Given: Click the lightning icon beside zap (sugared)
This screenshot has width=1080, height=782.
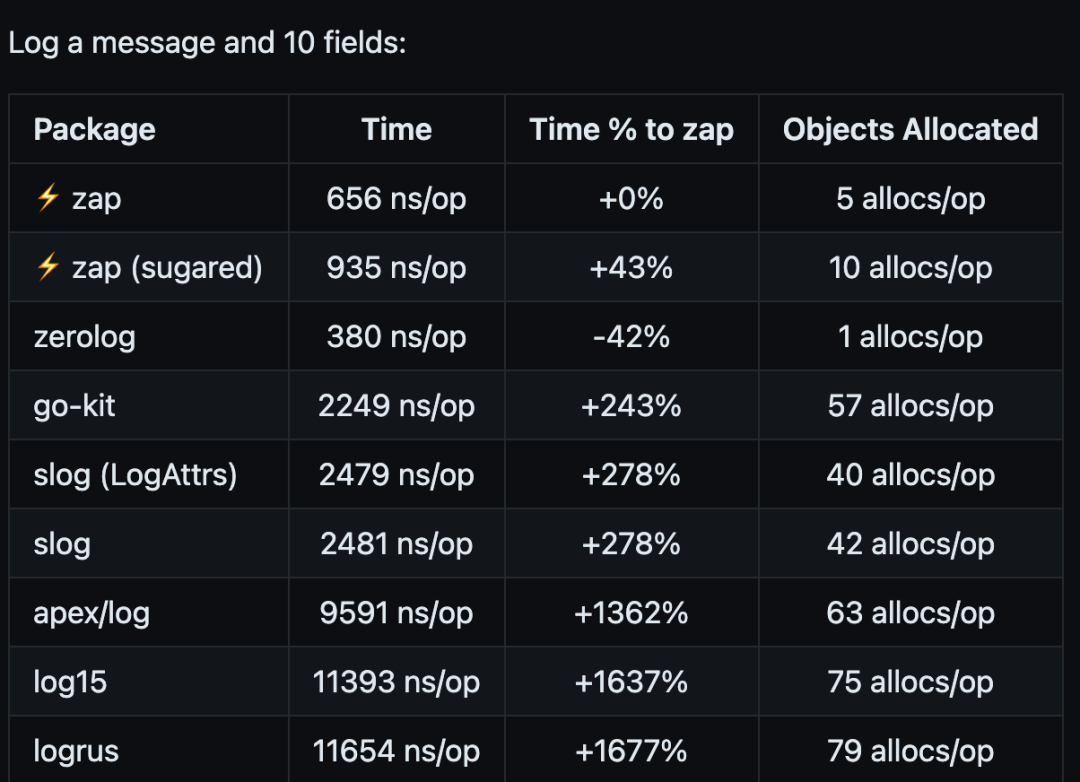Looking at the screenshot, I should 47,267.
